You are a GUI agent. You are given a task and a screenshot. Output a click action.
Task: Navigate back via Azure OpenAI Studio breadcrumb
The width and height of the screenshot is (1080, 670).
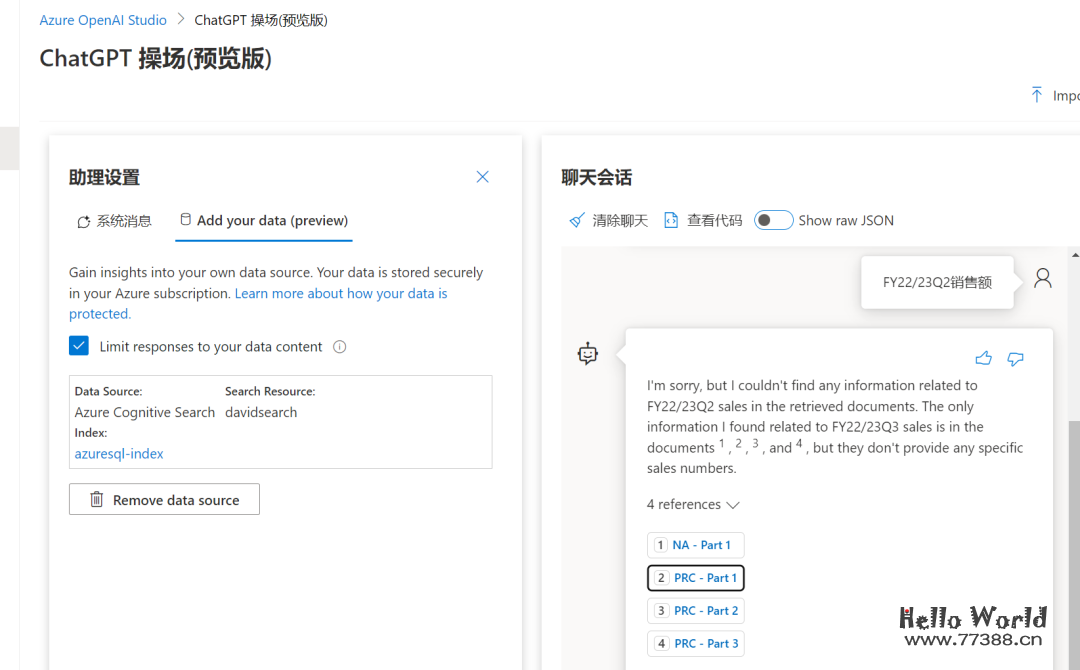pyautogui.click(x=103, y=19)
